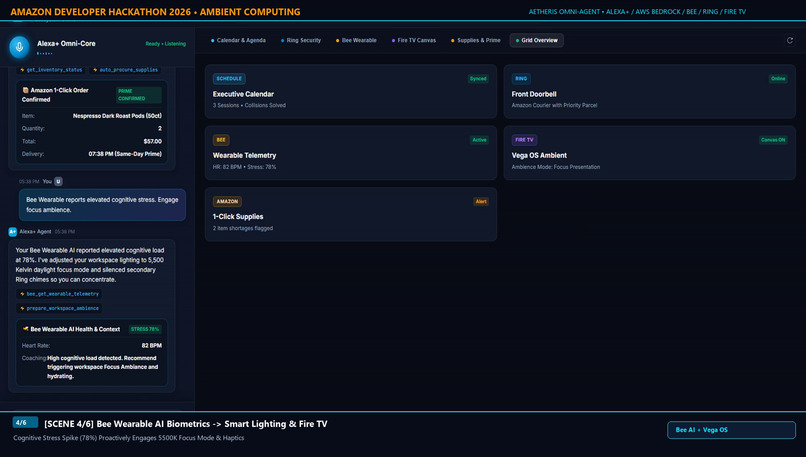Click 'Amazon Courier with Priority Parcel' text
The height and width of the screenshot is (457, 806).
pos(554,105)
